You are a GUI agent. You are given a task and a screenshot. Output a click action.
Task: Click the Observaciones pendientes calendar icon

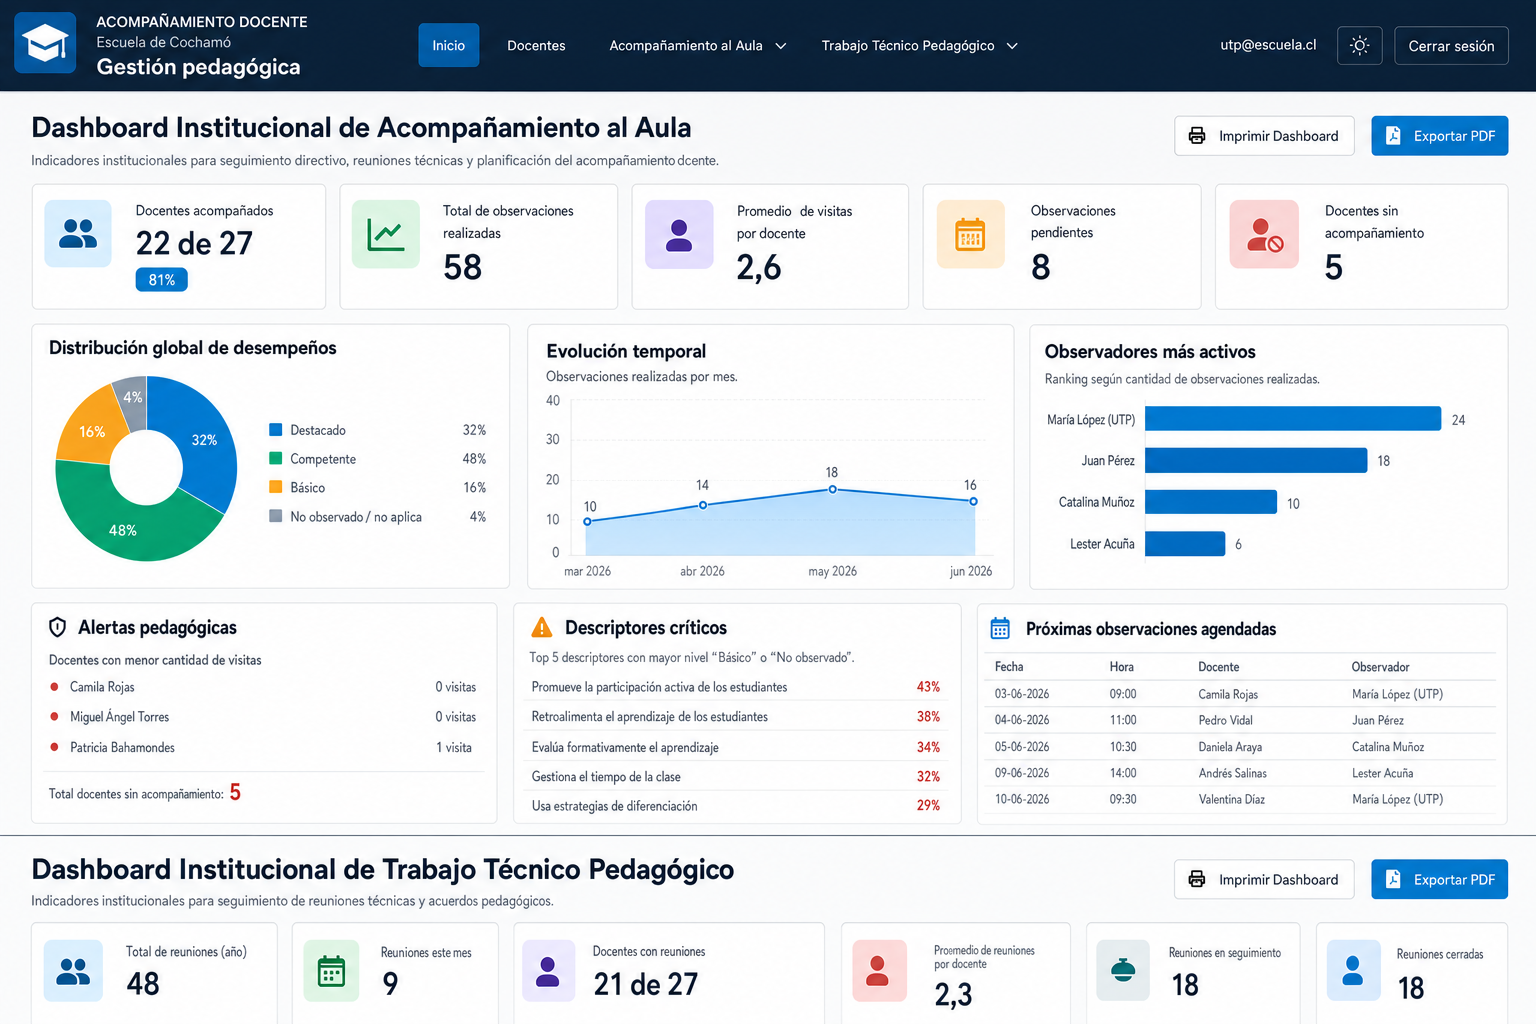click(x=970, y=234)
